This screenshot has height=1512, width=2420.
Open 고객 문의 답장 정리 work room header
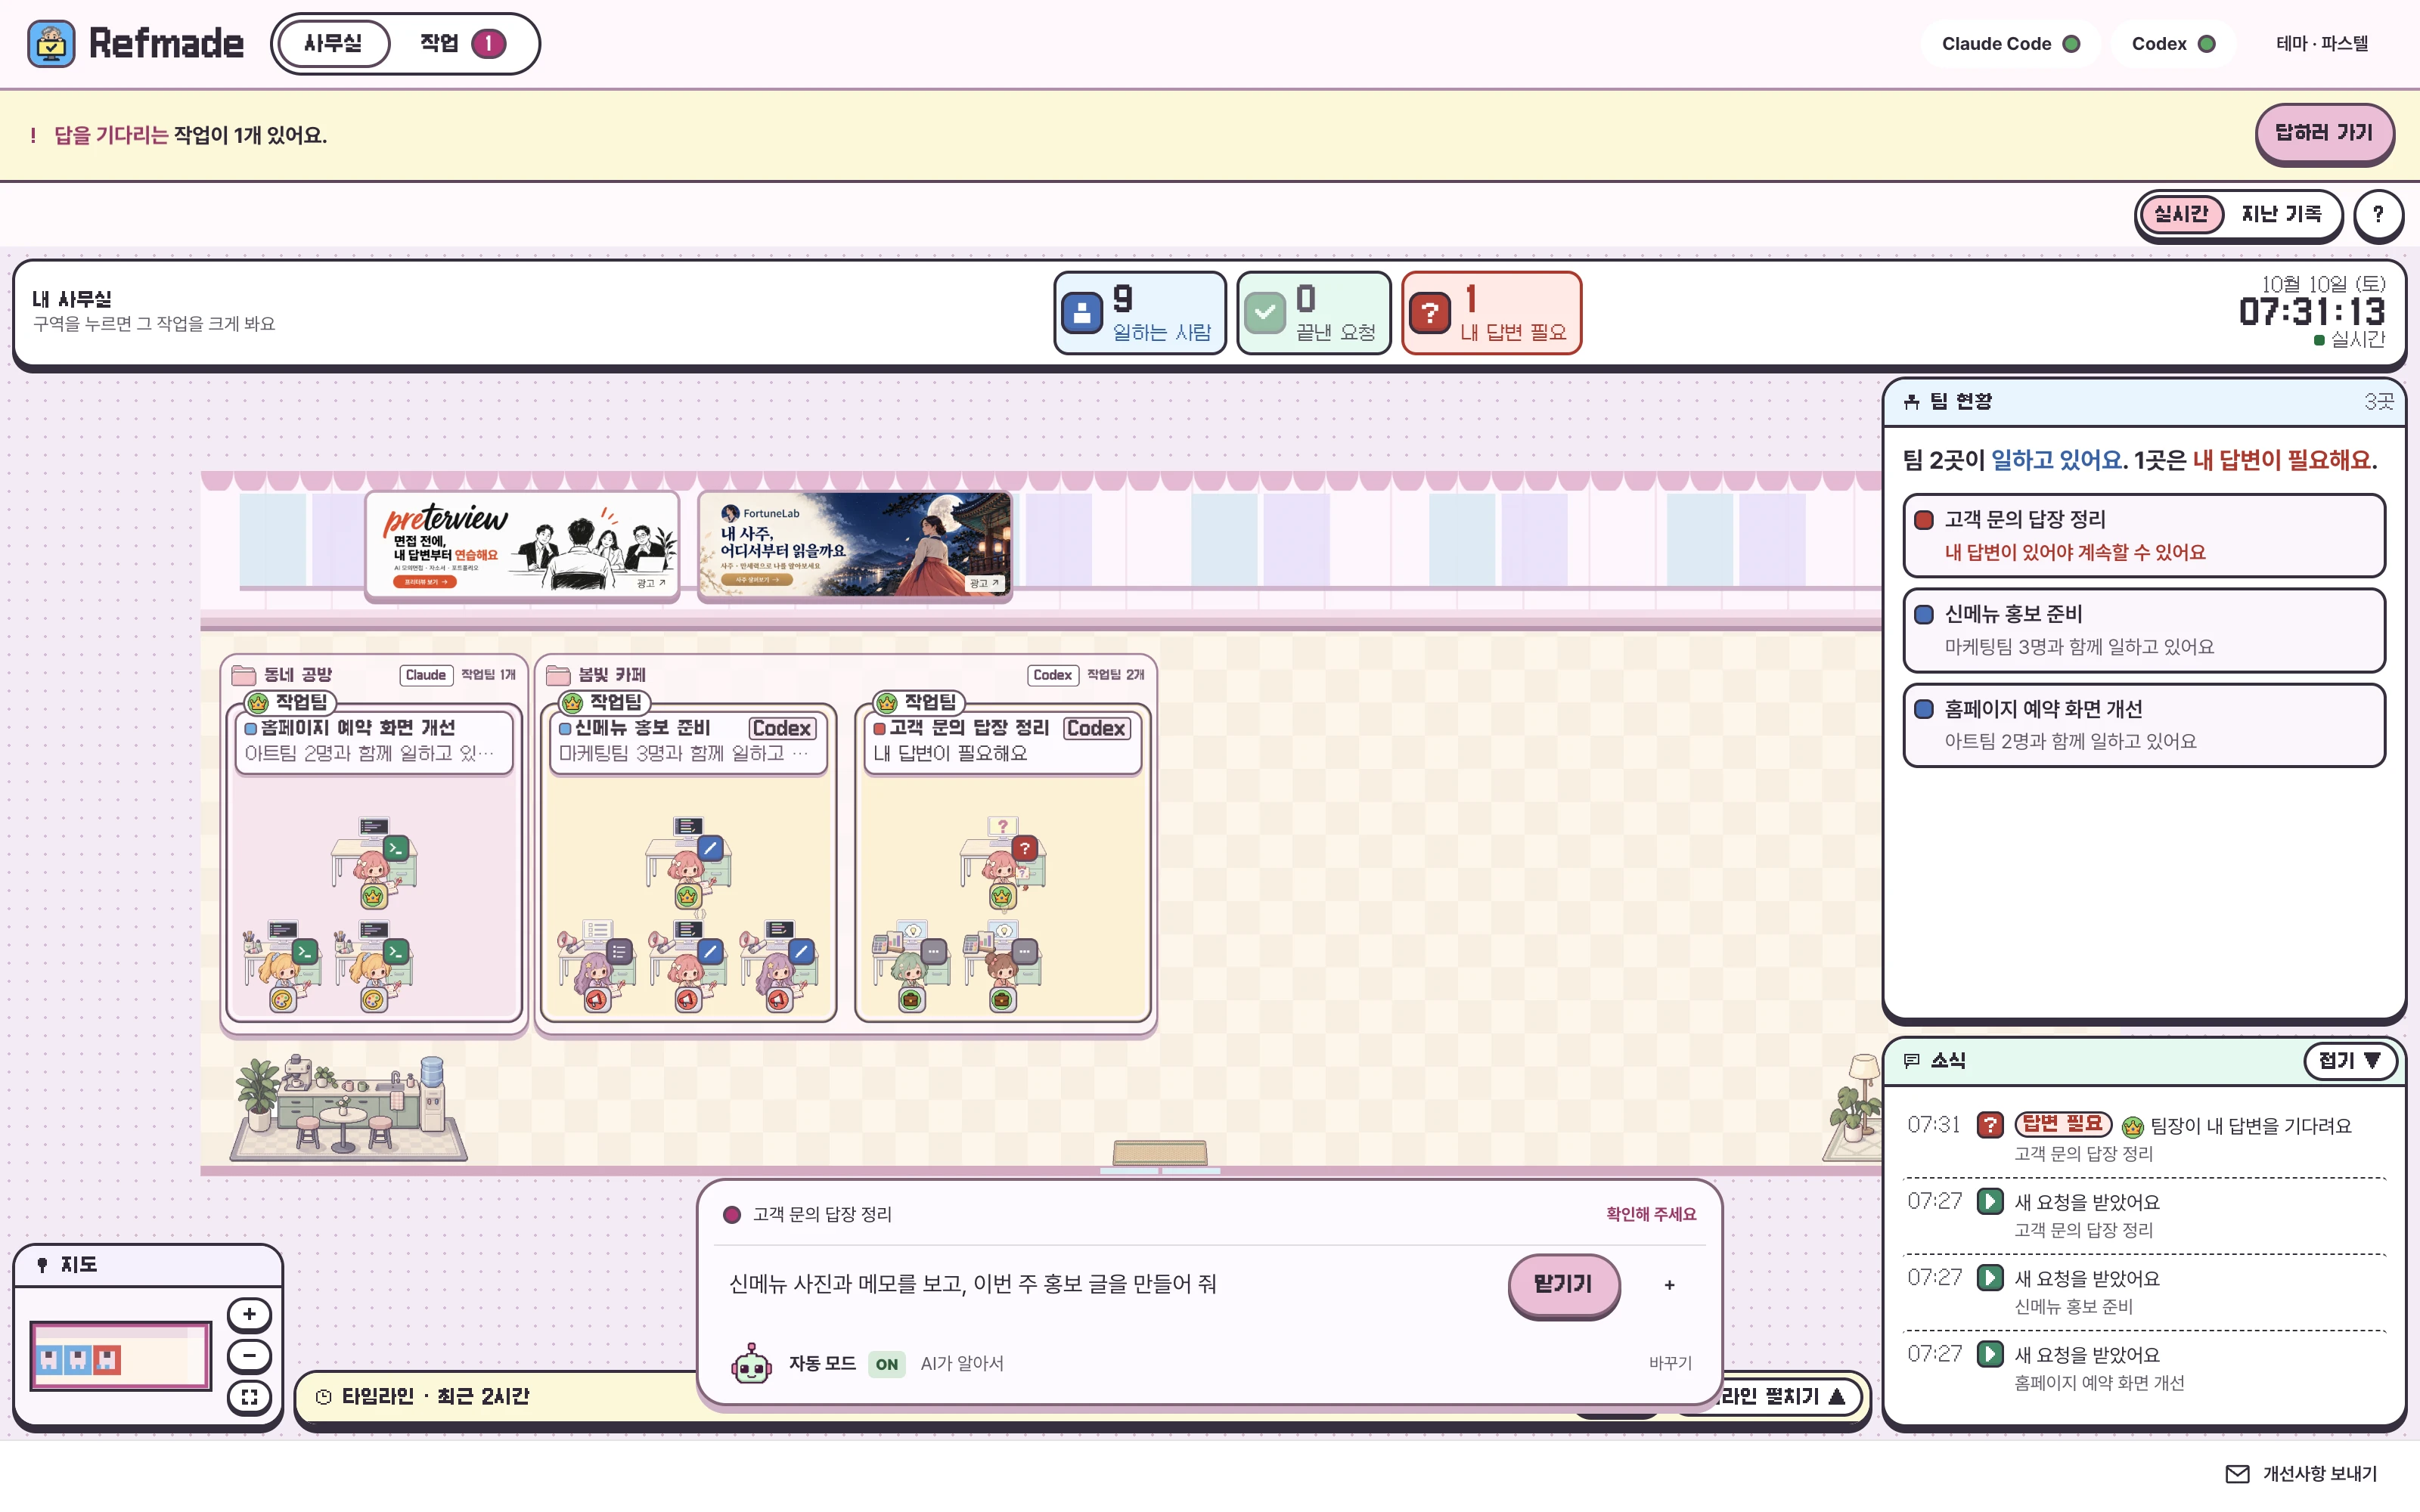pos(1002,740)
